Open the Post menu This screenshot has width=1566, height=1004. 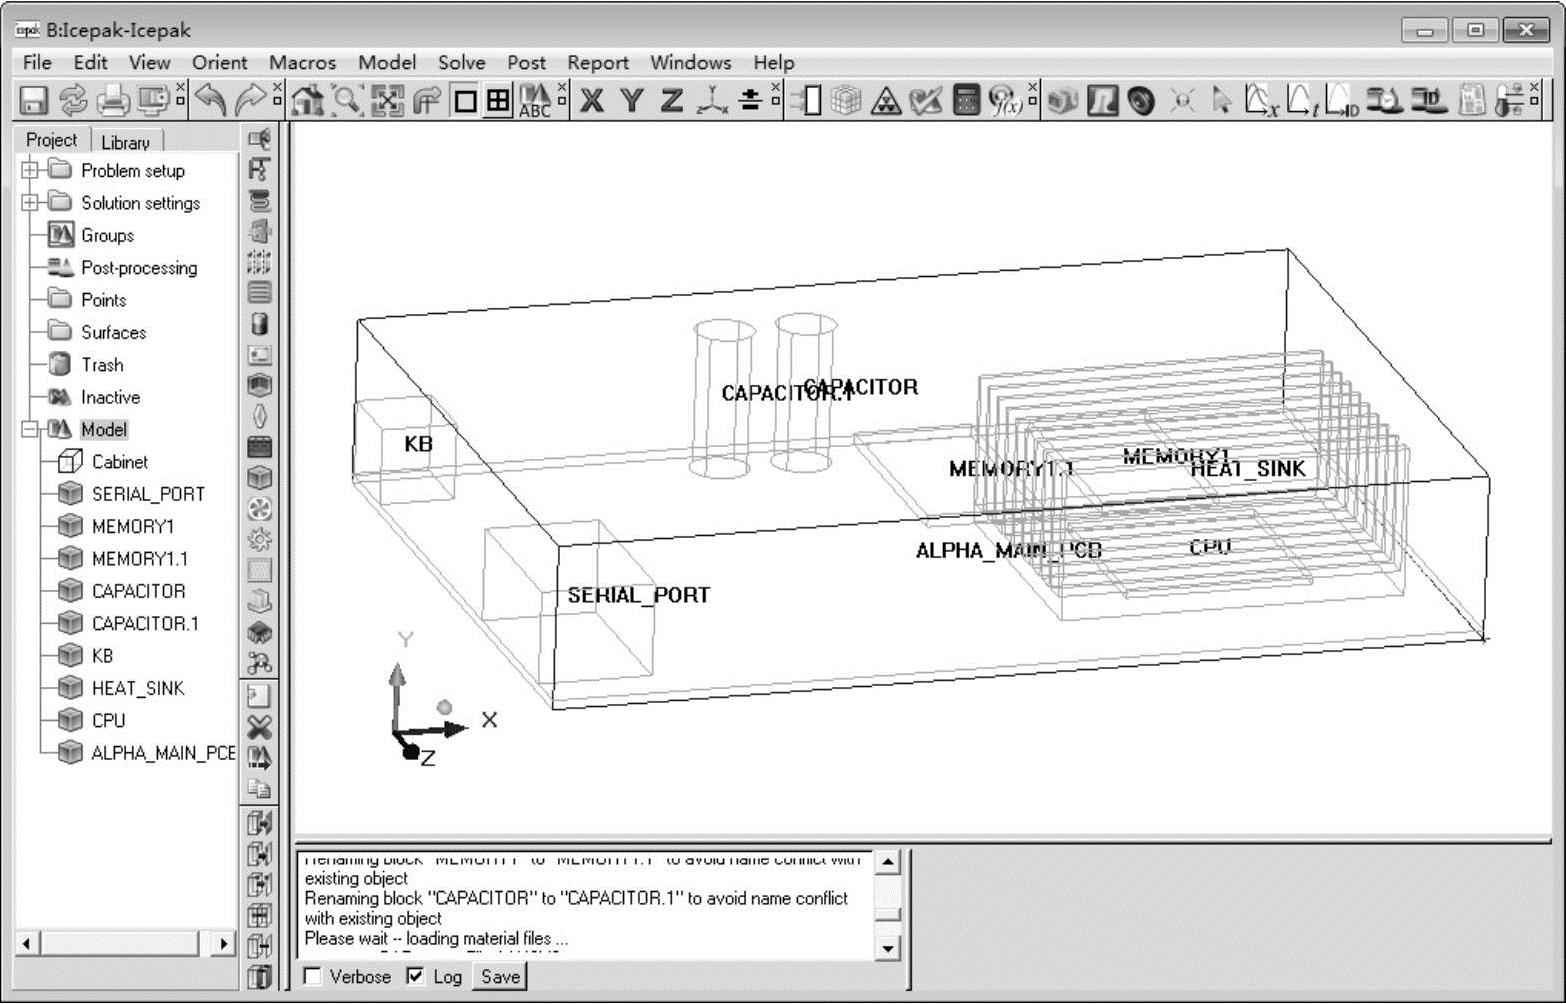point(526,62)
